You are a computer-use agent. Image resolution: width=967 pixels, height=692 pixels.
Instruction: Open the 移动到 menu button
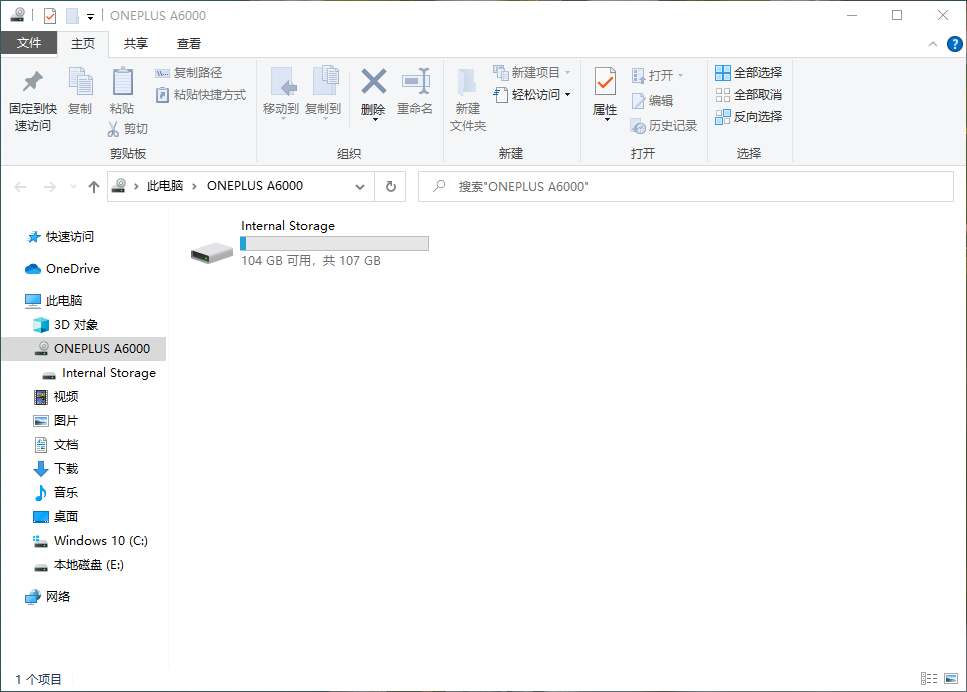(x=281, y=93)
